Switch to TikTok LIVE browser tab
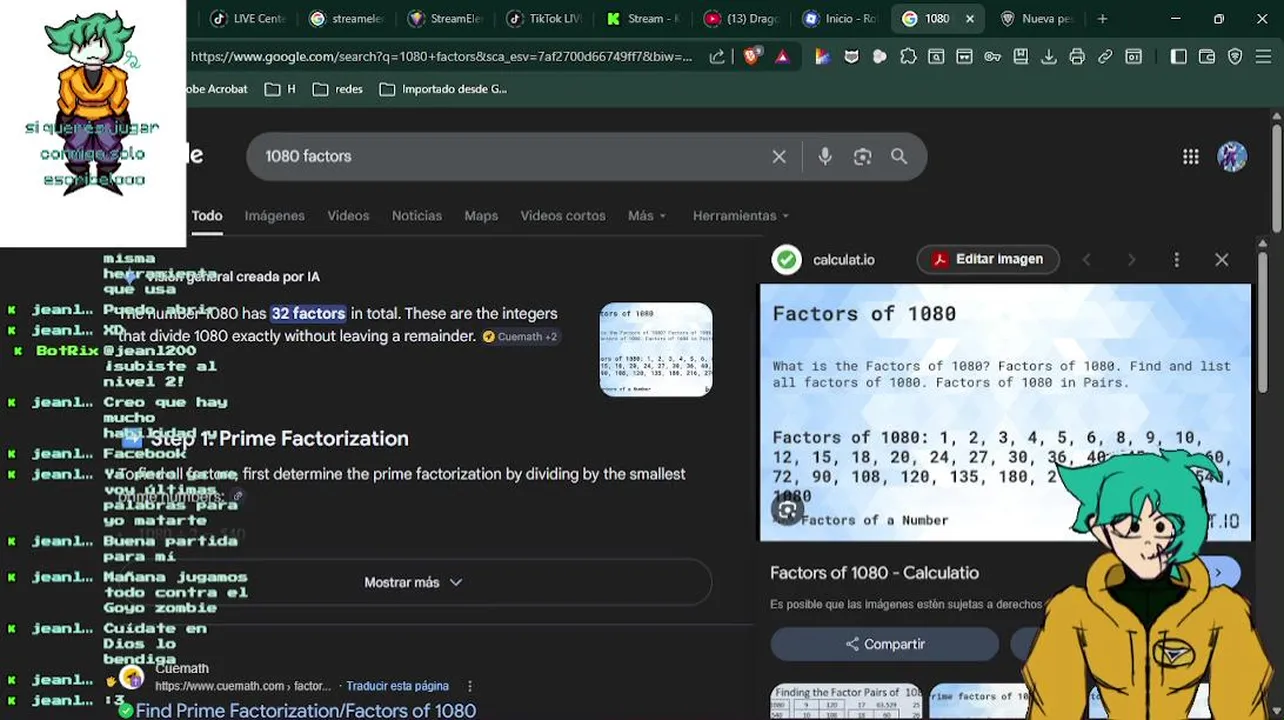 [x=545, y=18]
